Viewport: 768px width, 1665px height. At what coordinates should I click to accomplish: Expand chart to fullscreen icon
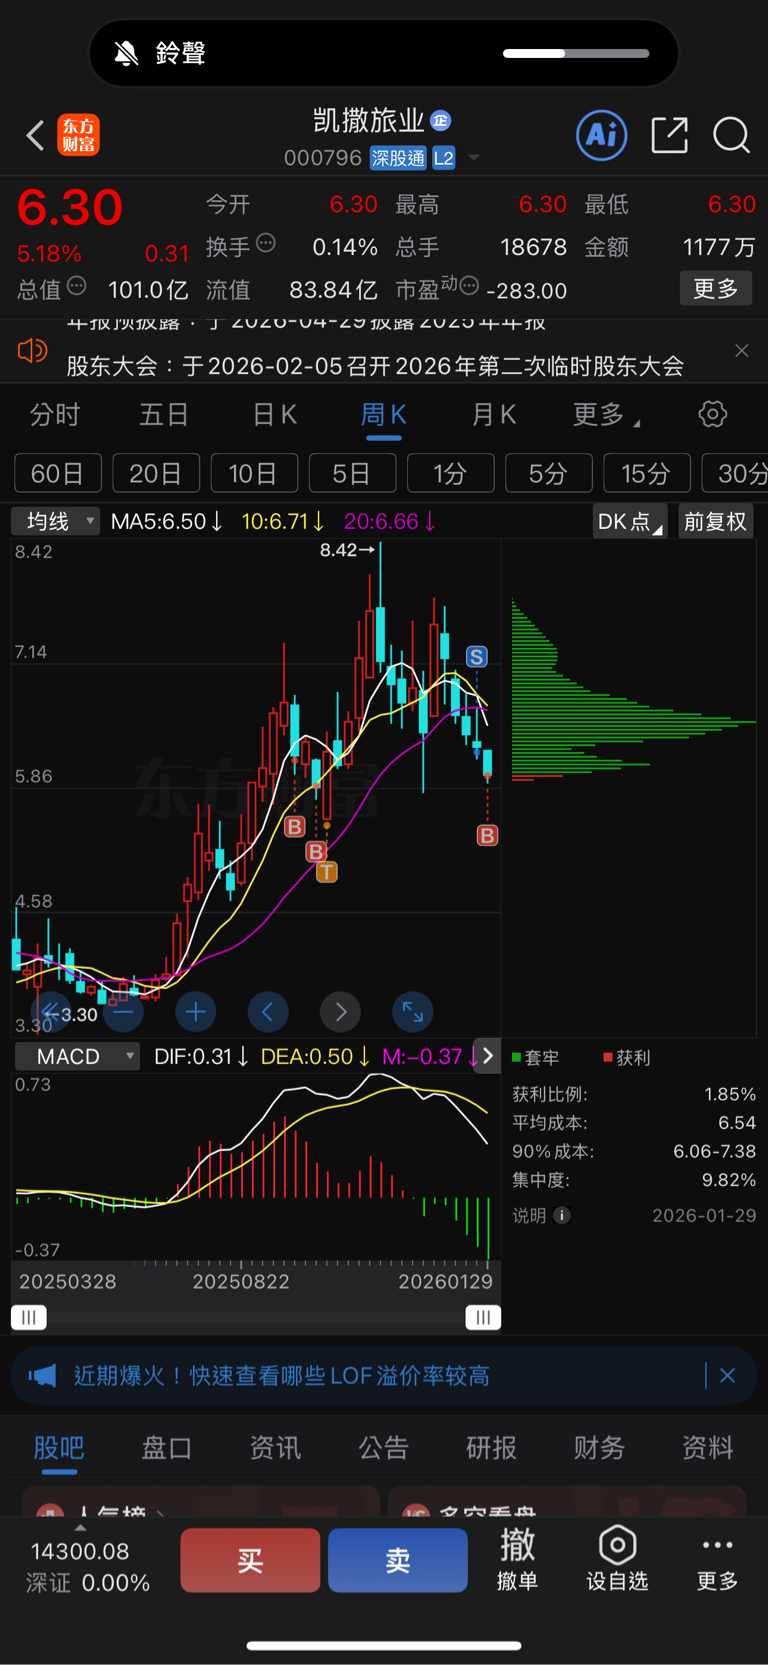click(x=412, y=1012)
